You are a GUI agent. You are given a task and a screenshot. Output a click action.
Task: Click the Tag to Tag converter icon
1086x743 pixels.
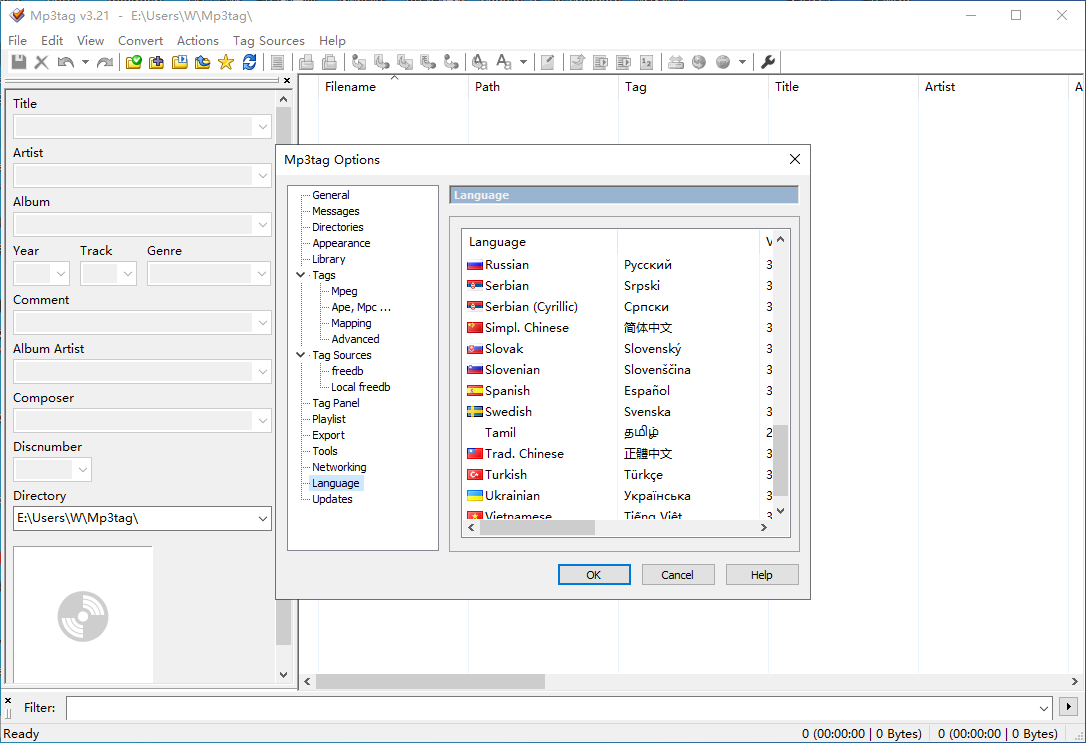451,62
